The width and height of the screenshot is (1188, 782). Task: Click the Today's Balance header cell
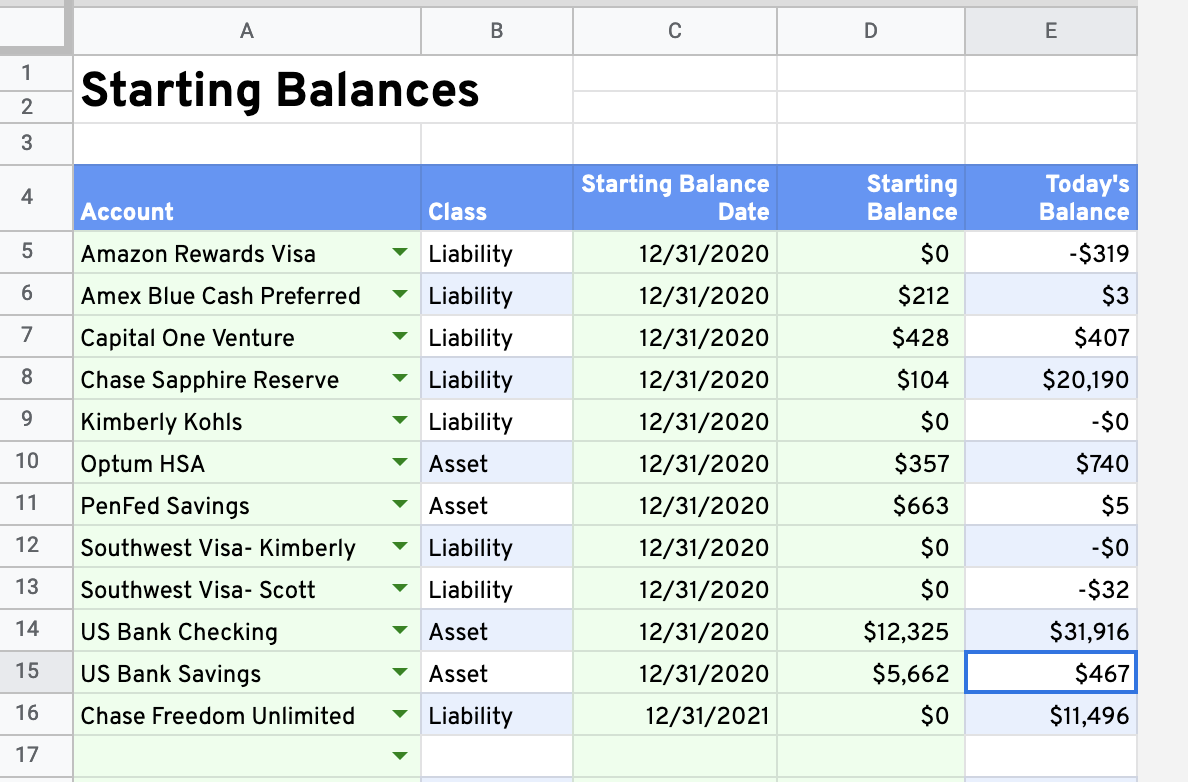pyautogui.click(x=1051, y=198)
